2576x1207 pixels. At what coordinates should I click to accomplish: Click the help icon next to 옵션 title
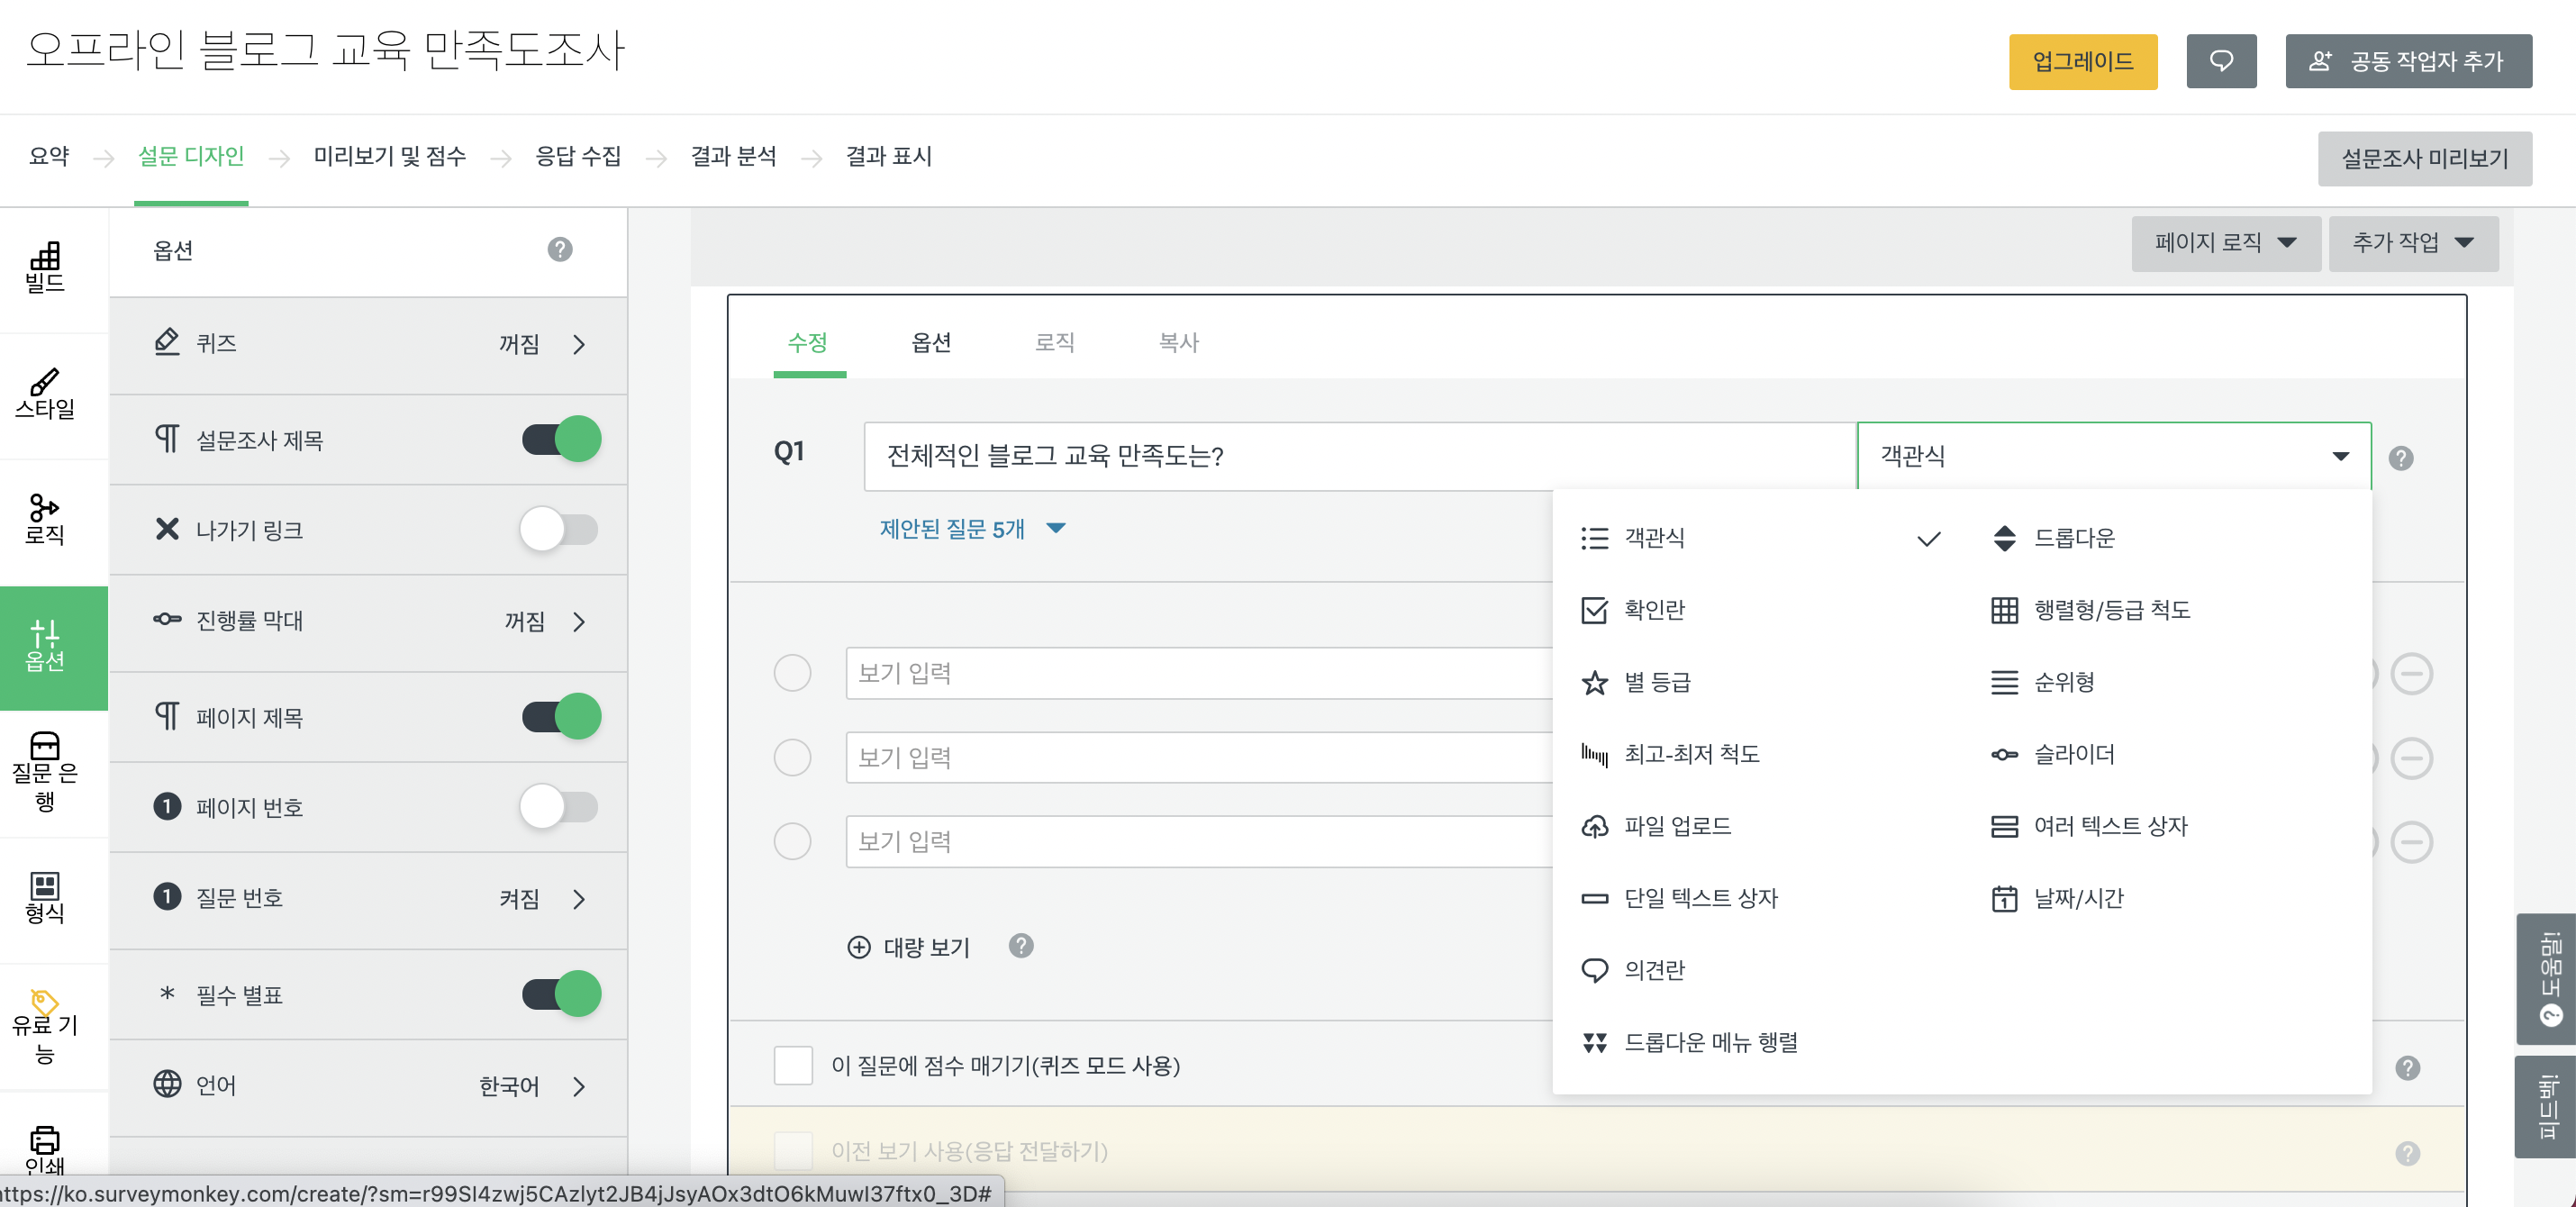560,249
